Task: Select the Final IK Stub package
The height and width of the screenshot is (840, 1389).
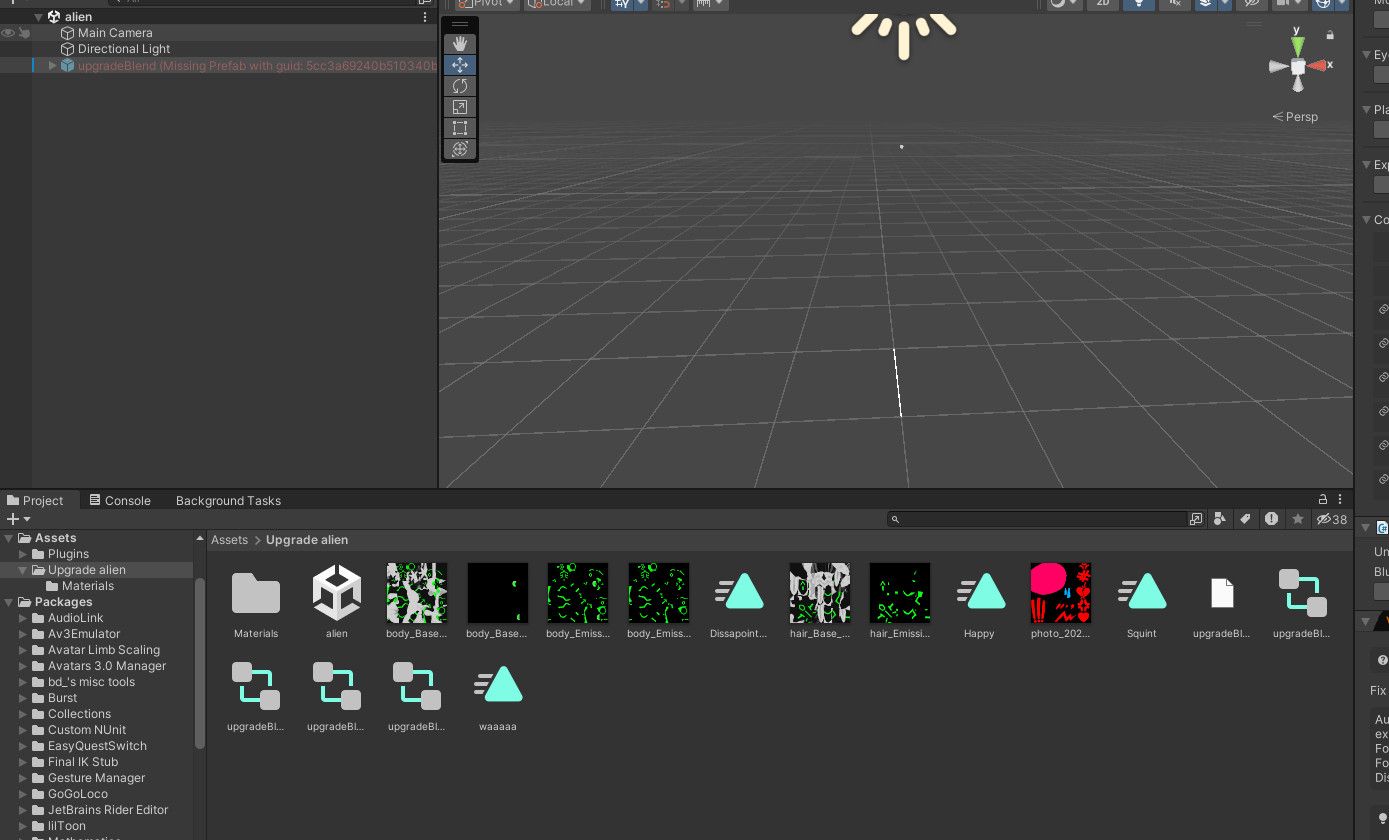Action: click(x=83, y=762)
